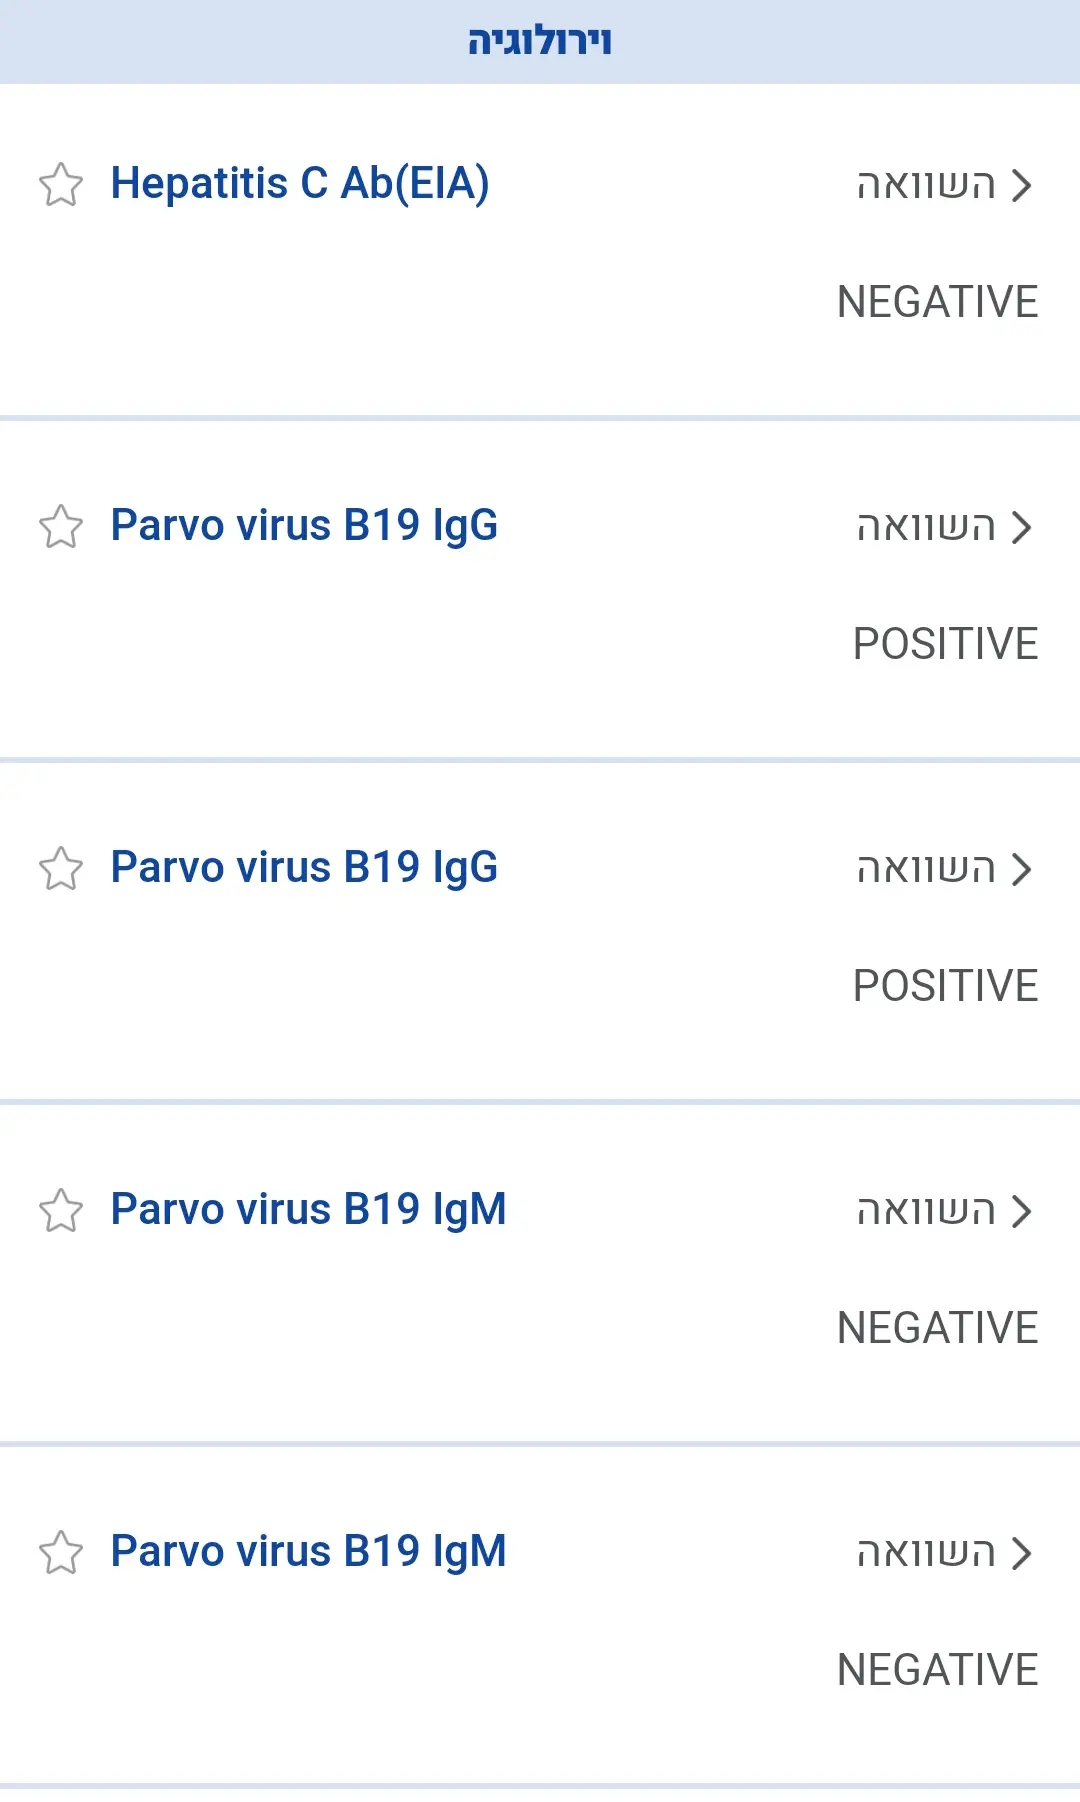Open השוואה comparison for Hepatitis C Ab(EIA)

[x=943, y=185]
